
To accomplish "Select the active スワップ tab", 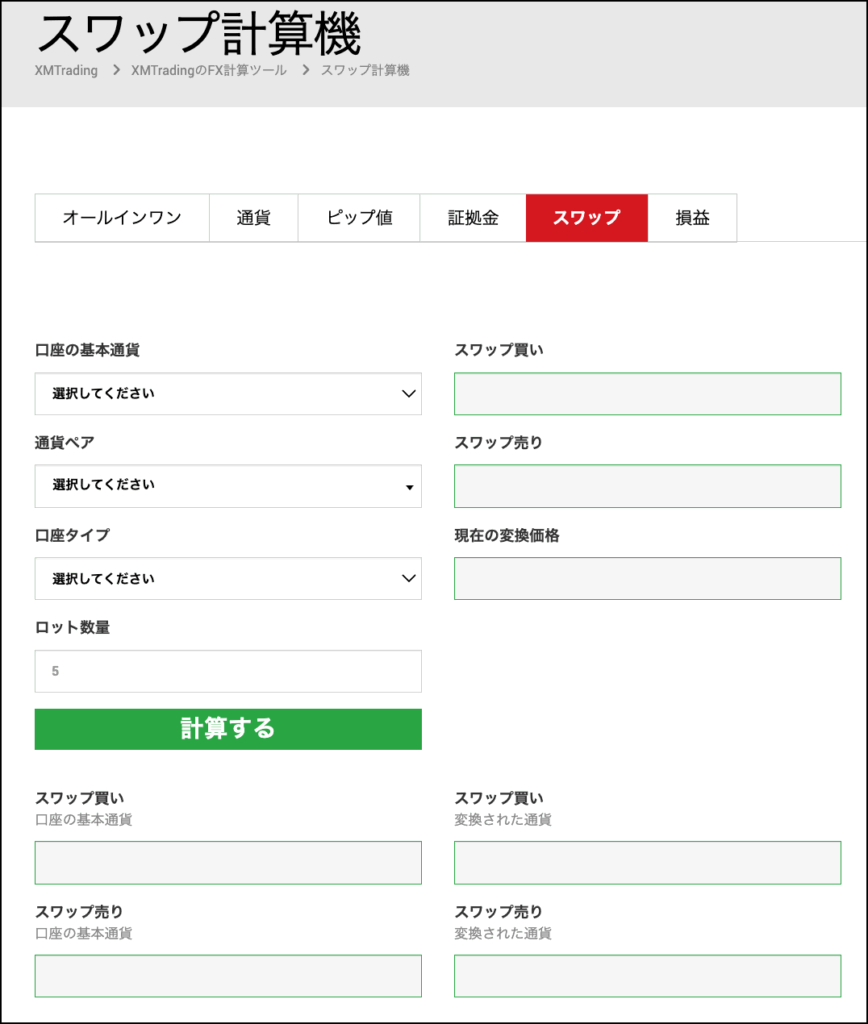I will [586, 218].
